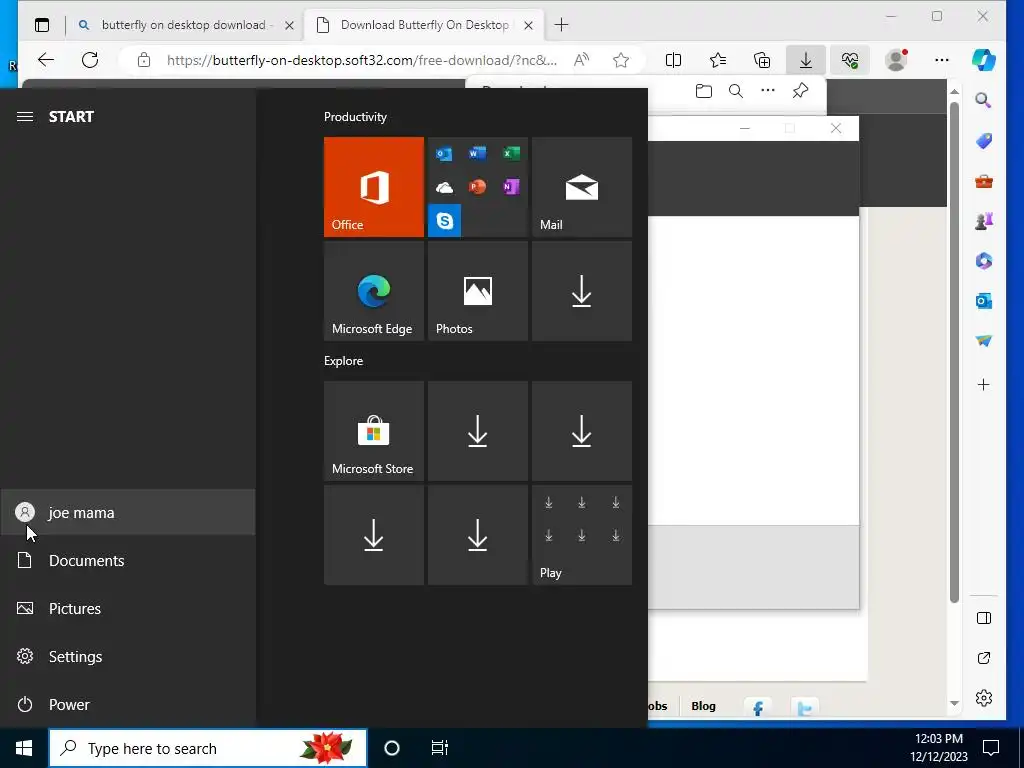This screenshot has width=1024, height=768.
Task: Pin the Downloads panel
Action: [800, 91]
